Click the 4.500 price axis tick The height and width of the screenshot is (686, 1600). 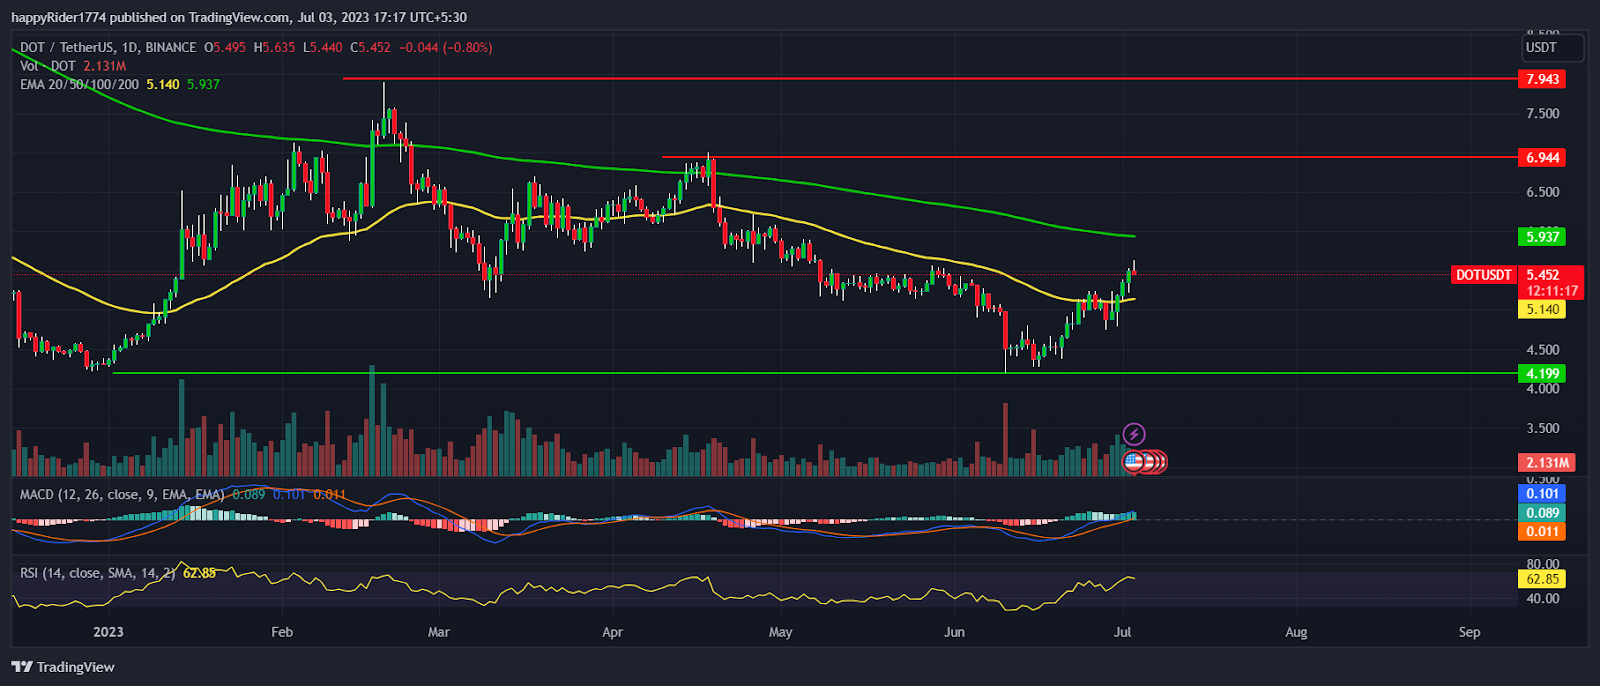[1543, 350]
